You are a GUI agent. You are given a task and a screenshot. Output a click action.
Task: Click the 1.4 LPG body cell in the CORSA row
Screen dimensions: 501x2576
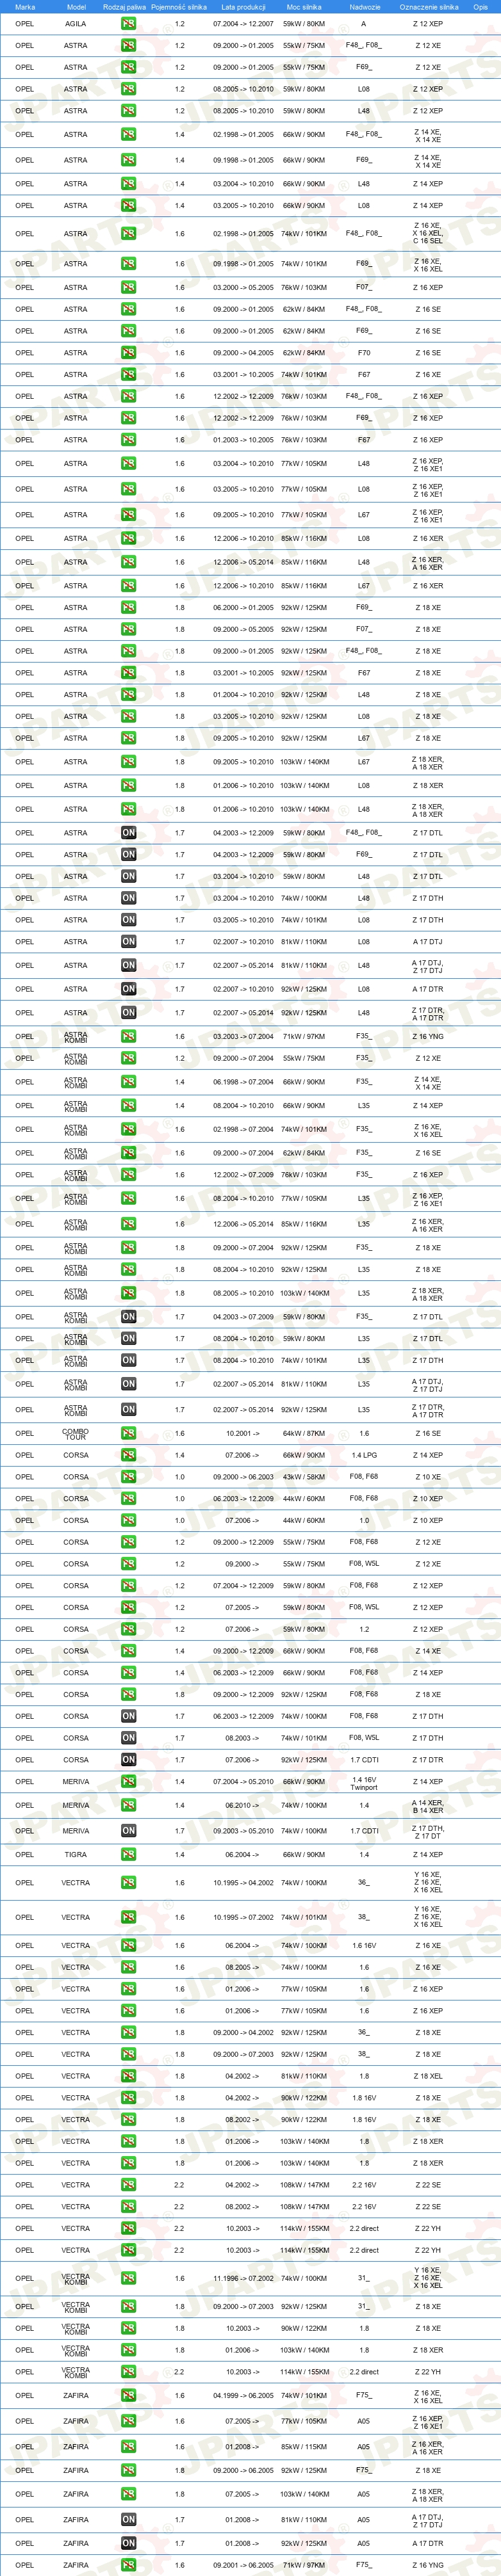364,1455
